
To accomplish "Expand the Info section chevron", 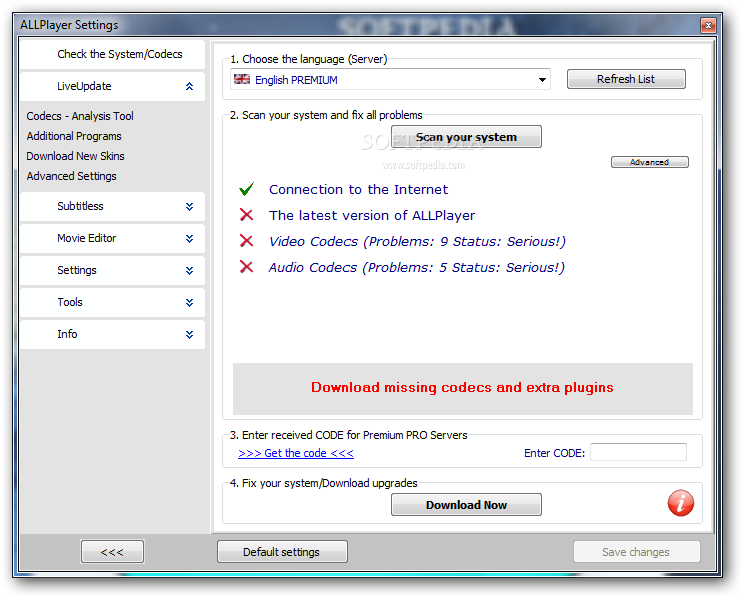I will click(190, 335).
